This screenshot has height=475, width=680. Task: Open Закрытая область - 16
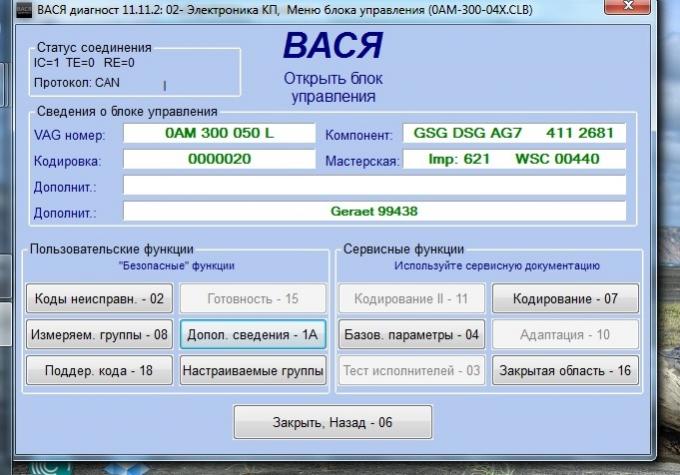[565, 370]
